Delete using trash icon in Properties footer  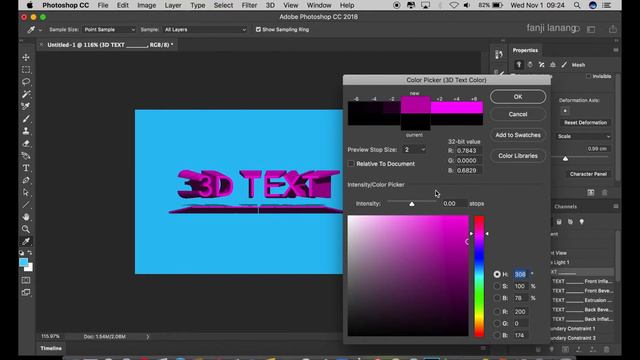(604, 192)
